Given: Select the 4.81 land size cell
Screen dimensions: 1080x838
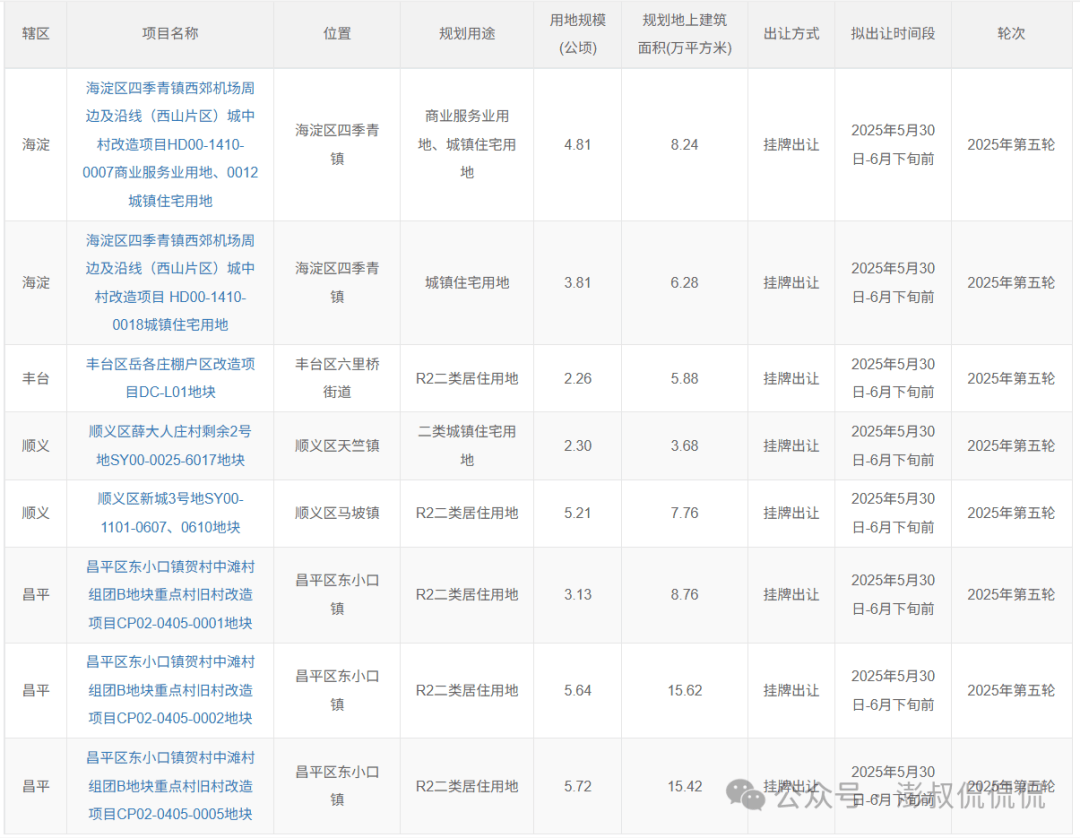Looking at the screenshot, I should 577,144.
